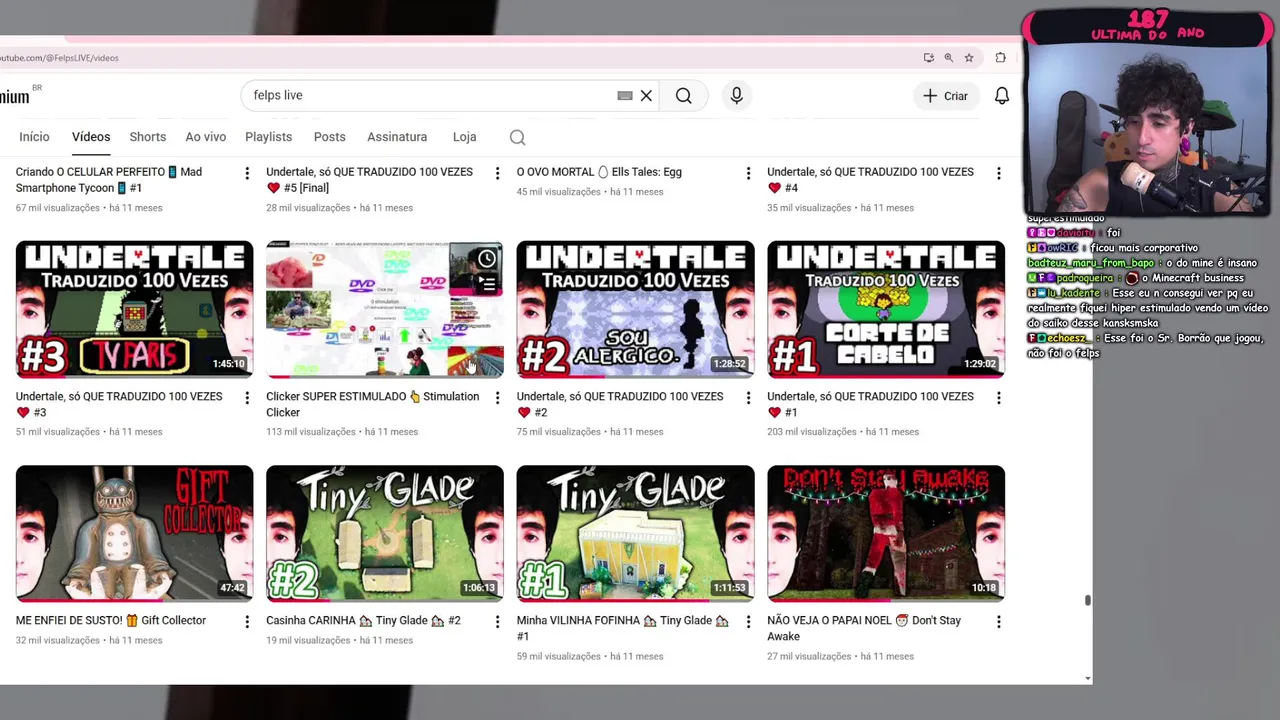Open Stimulation Clicker video thumbnail
This screenshot has width=1280, height=720.
coord(385,309)
